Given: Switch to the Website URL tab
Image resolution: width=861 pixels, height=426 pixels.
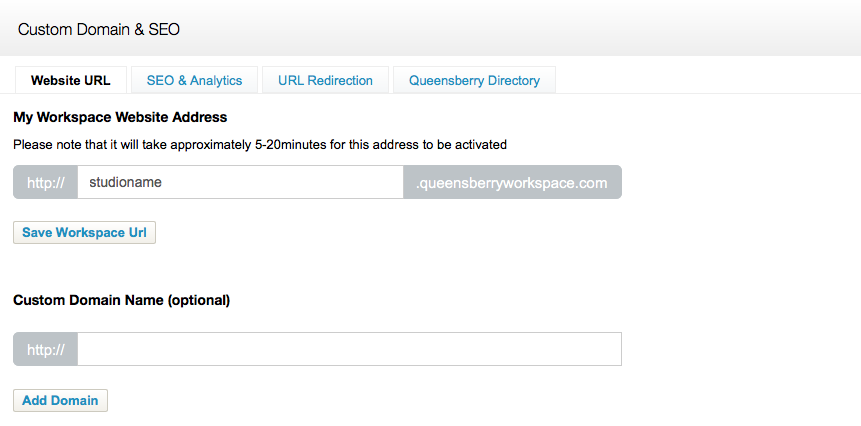Looking at the screenshot, I should [x=70, y=80].
